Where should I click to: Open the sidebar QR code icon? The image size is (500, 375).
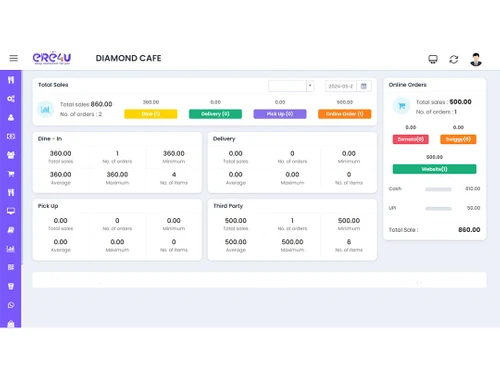tap(11, 267)
